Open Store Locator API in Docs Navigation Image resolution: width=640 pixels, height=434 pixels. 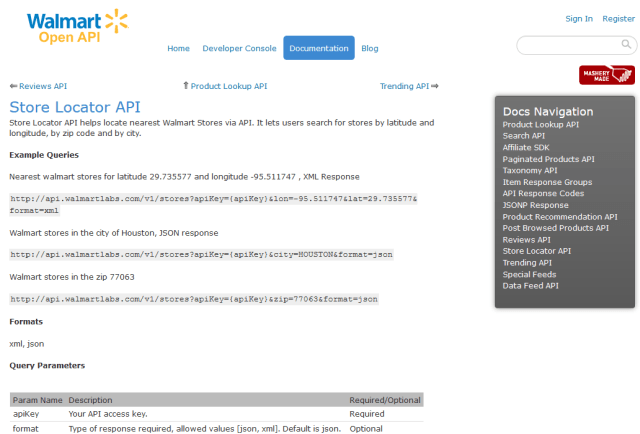[536, 251]
